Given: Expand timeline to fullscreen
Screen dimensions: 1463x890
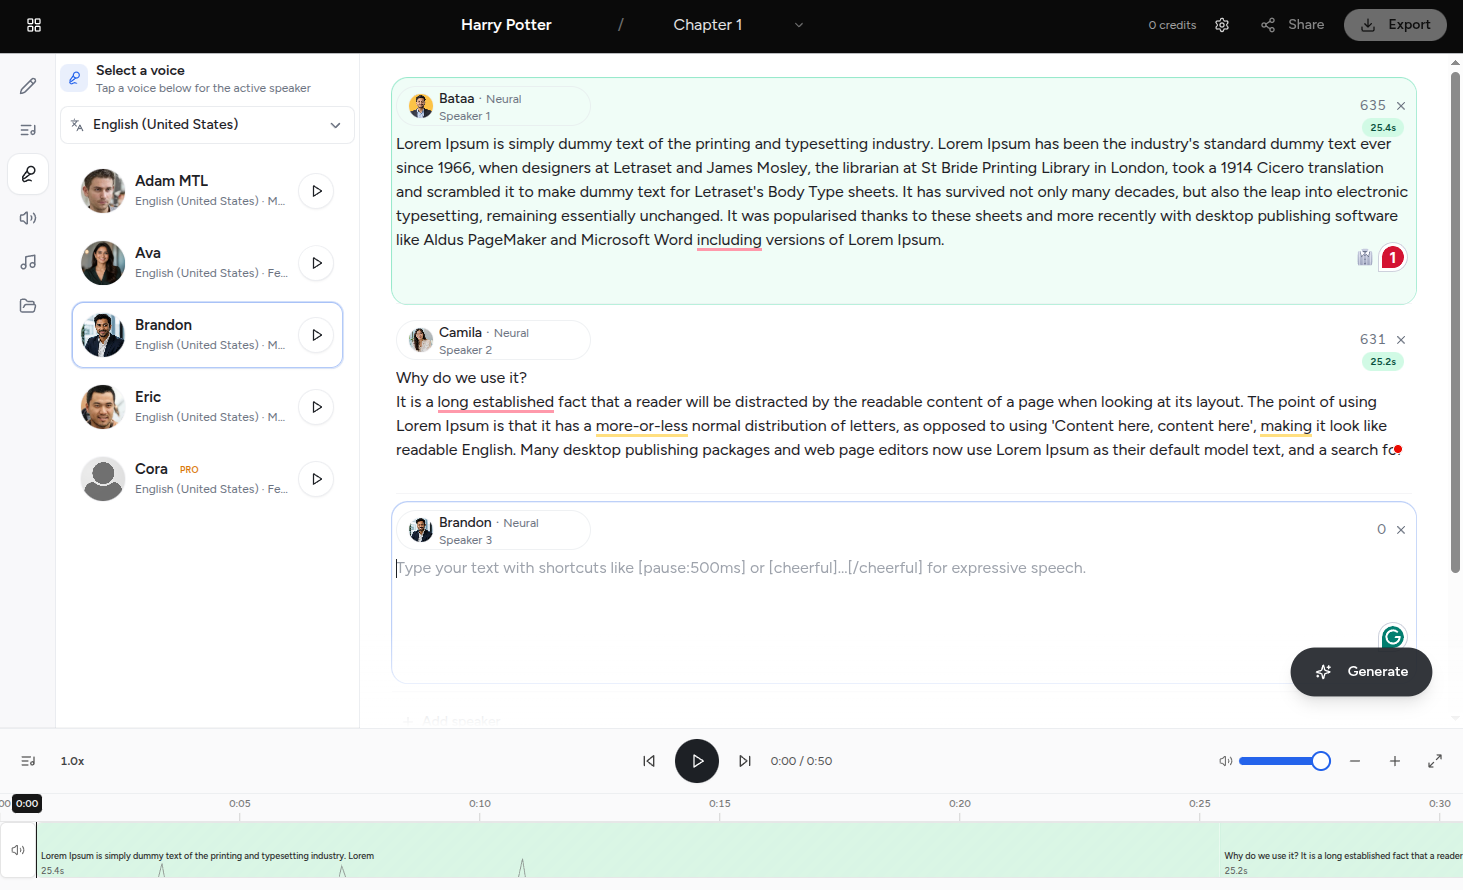Looking at the screenshot, I should click(1435, 761).
